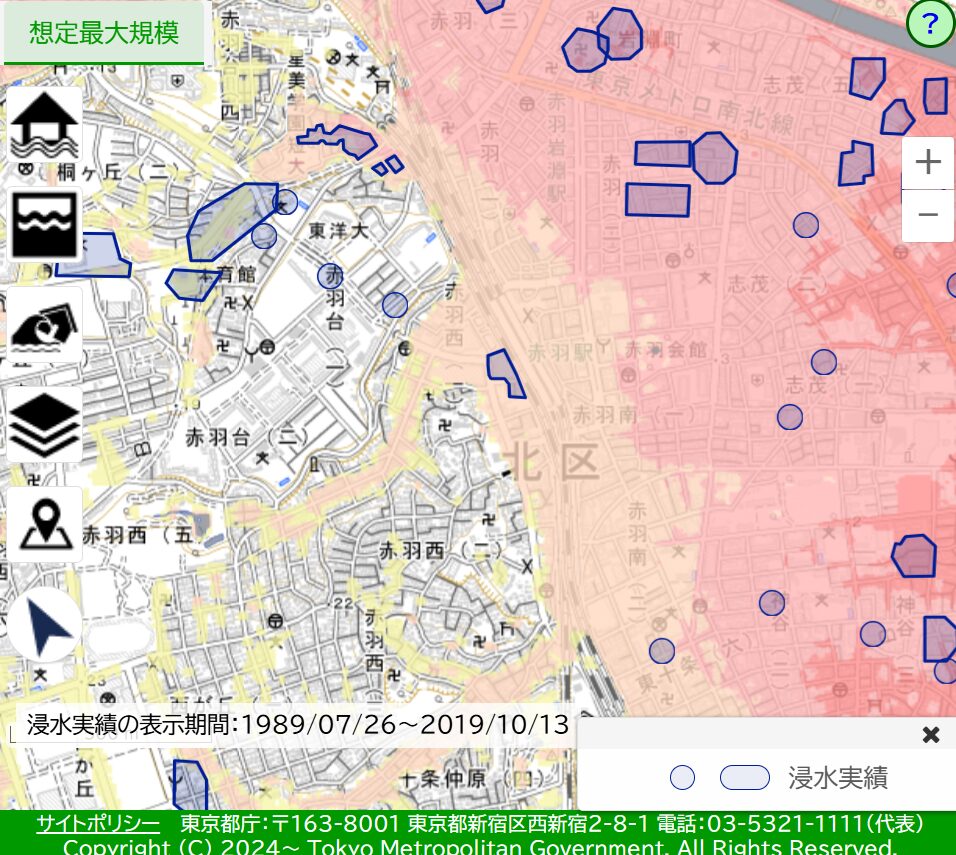Zoom in with the plus button
Screen dimensions: 956x855
(x=927, y=162)
